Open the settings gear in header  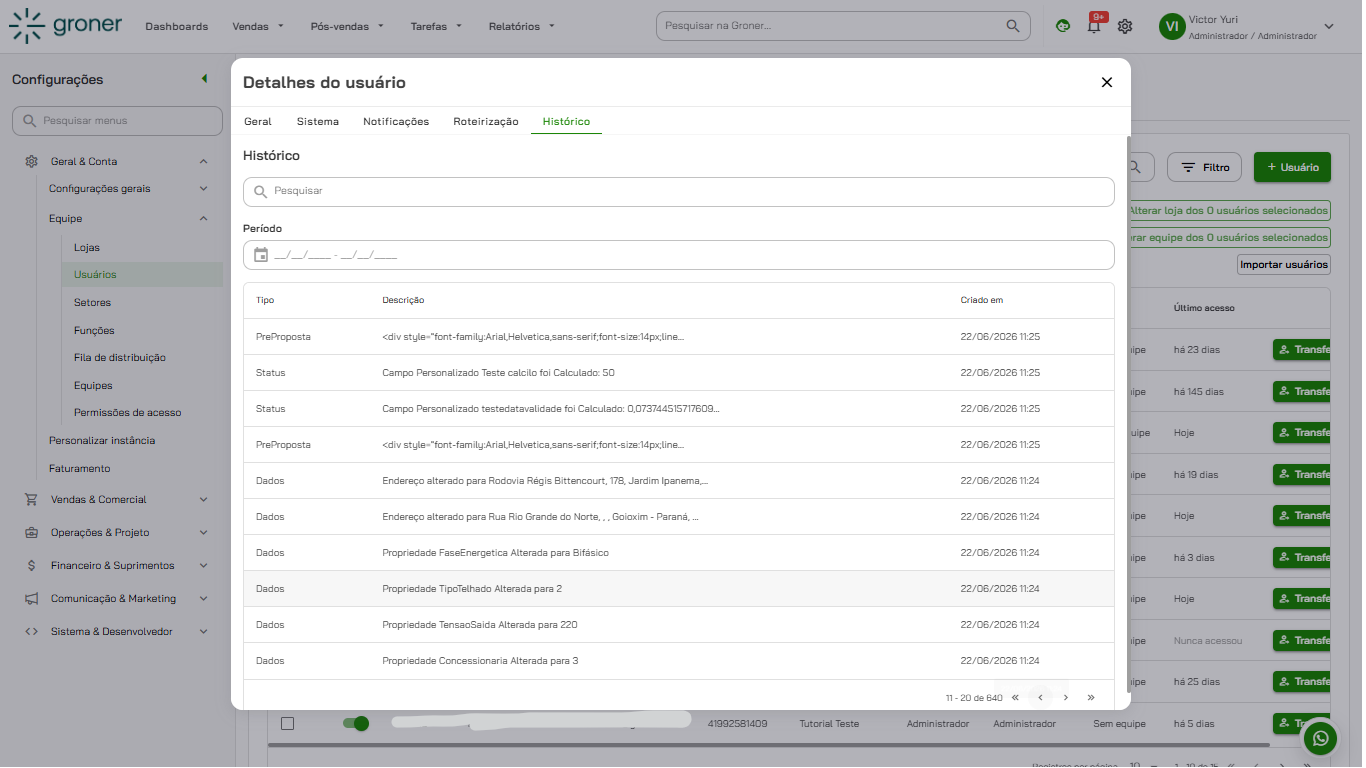coord(1125,26)
